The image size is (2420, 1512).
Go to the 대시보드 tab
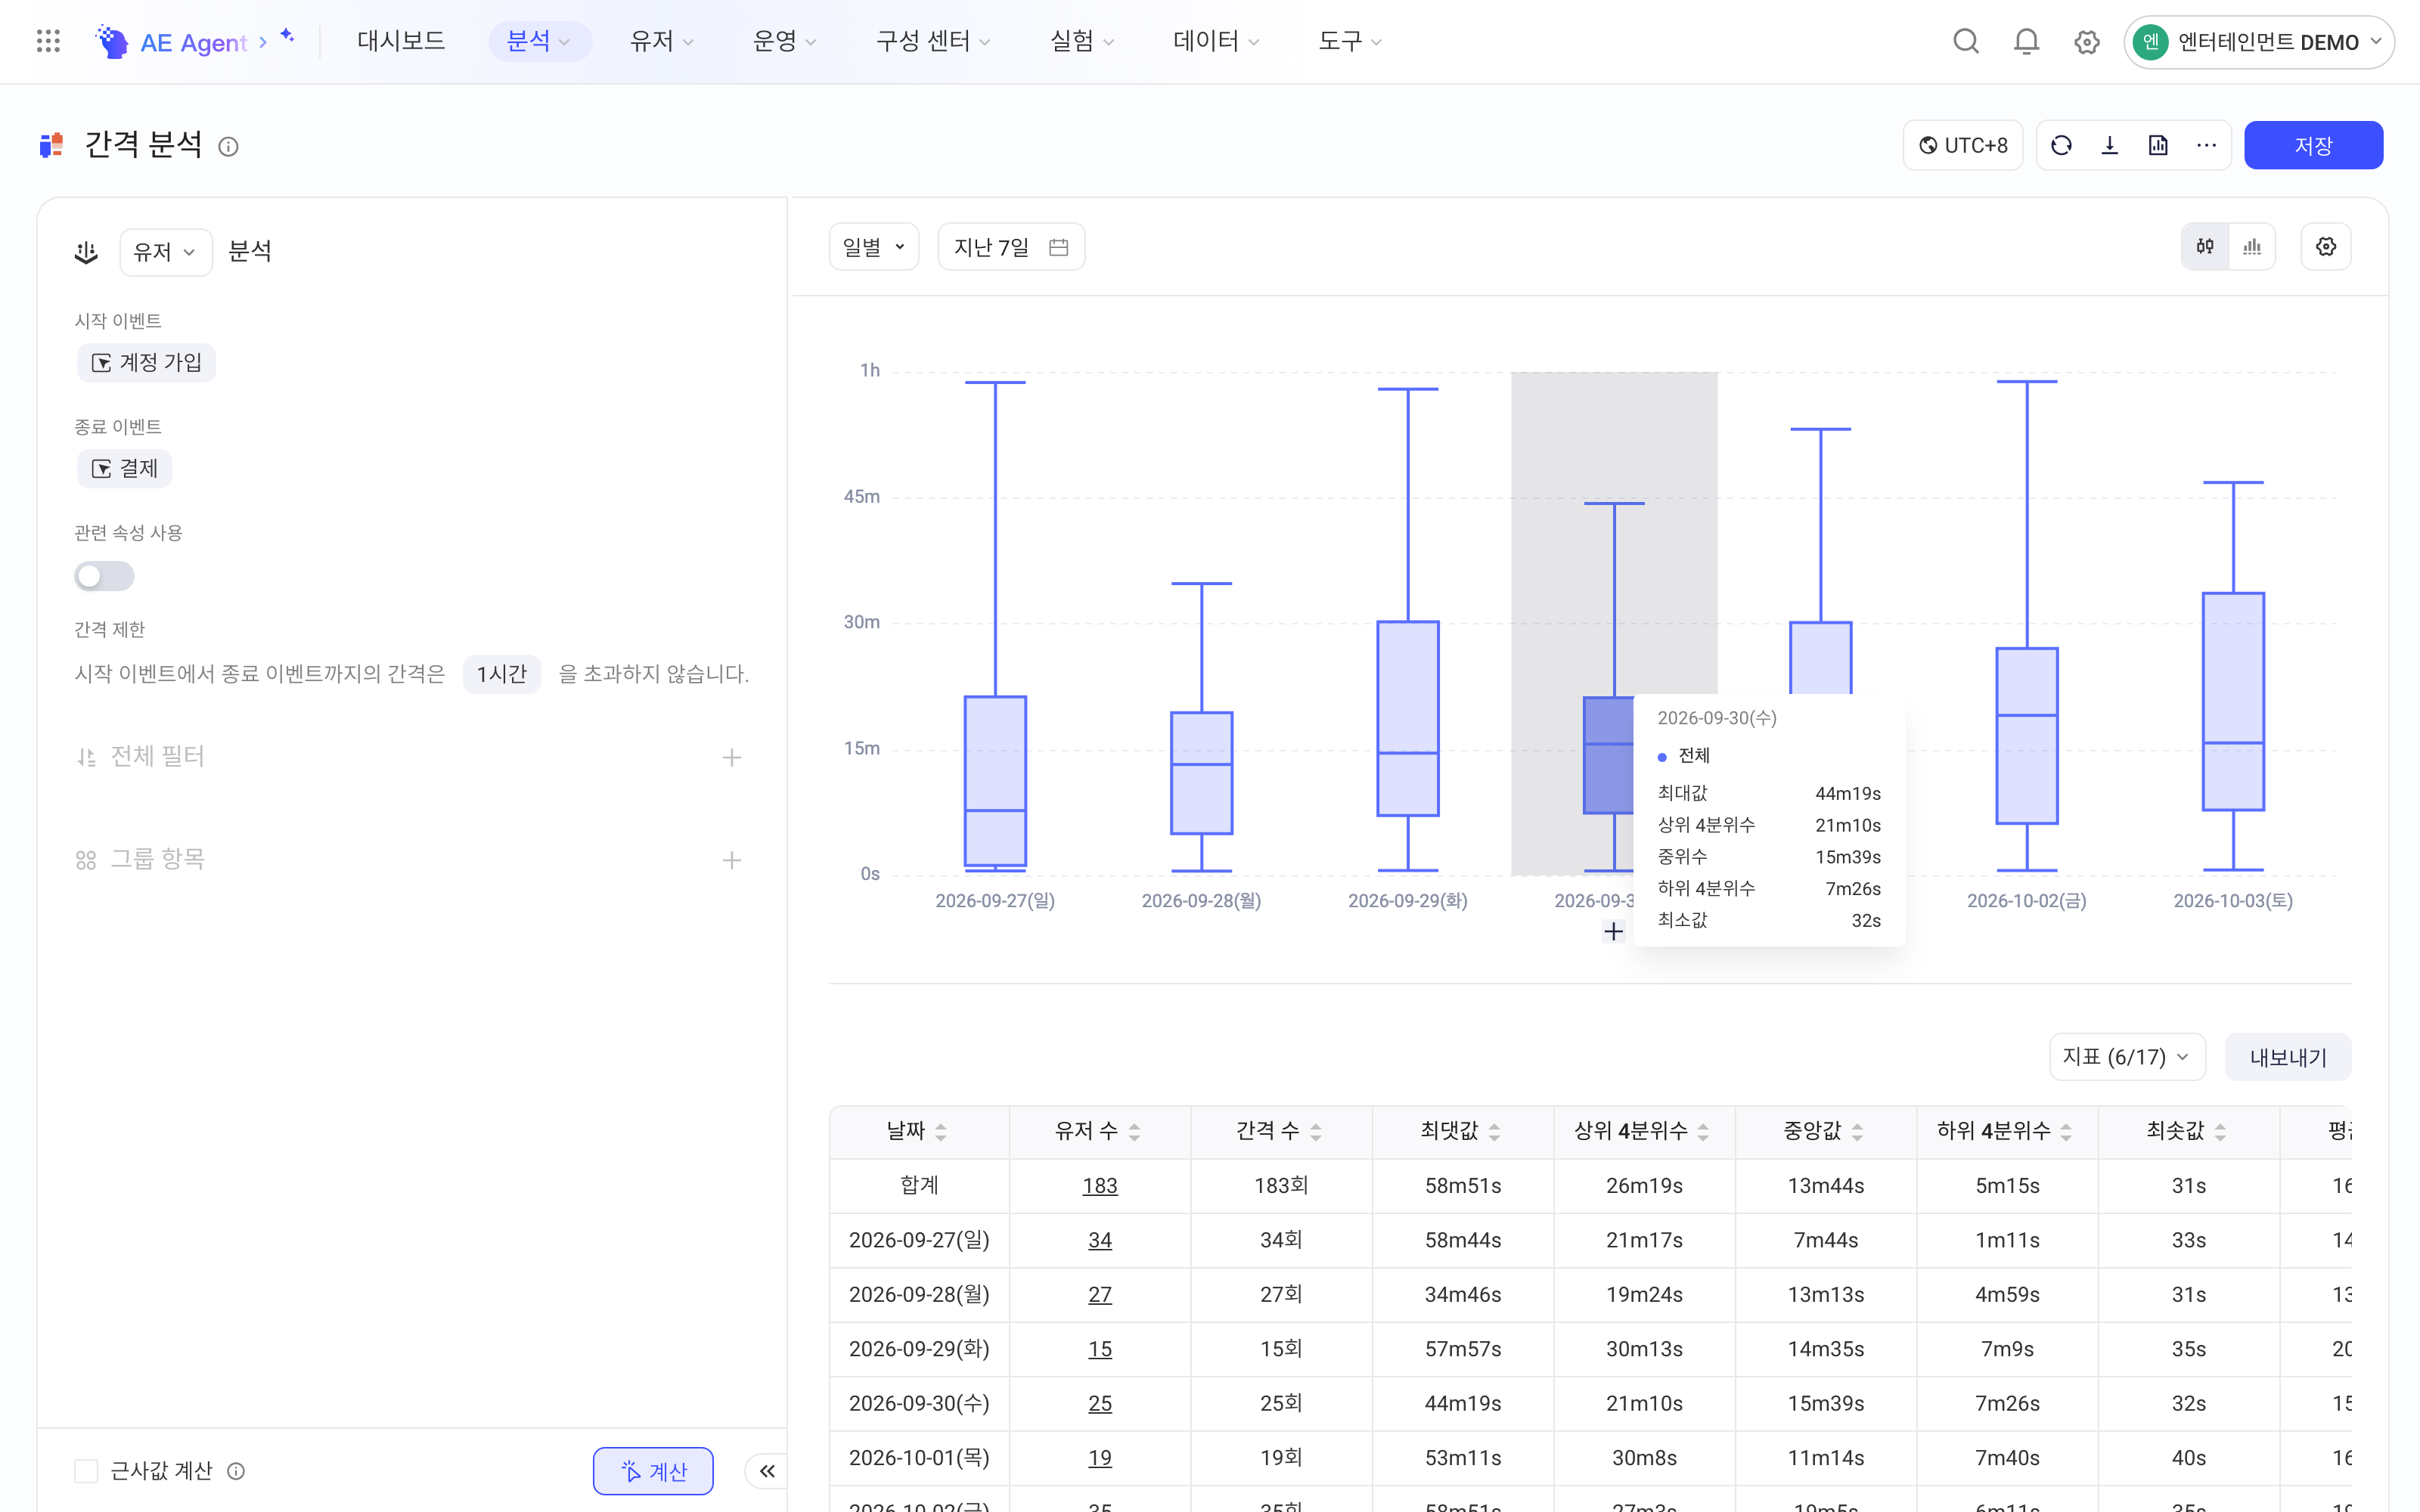click(401, 41)
